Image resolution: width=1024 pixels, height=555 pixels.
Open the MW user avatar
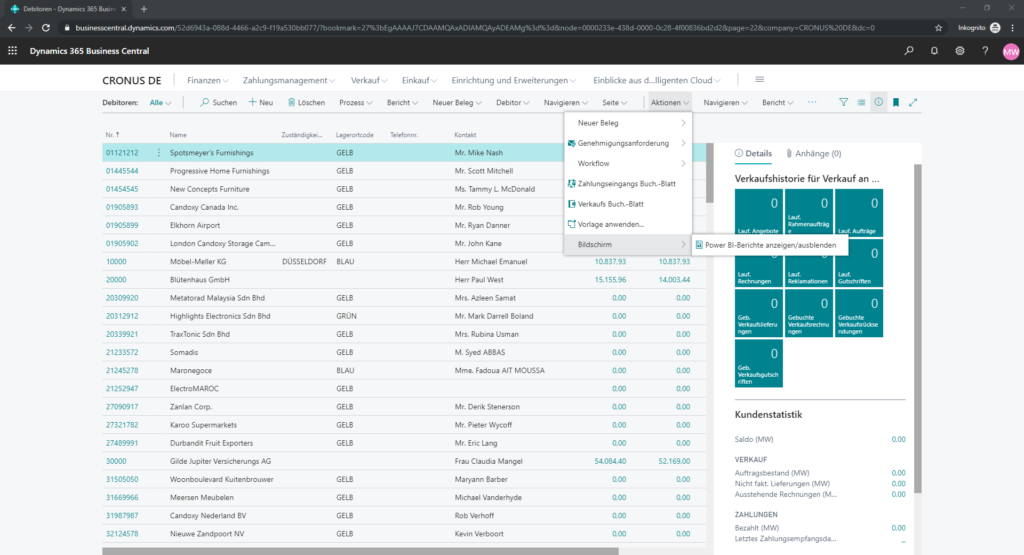pyautogui.click(x=1010, y=52)
